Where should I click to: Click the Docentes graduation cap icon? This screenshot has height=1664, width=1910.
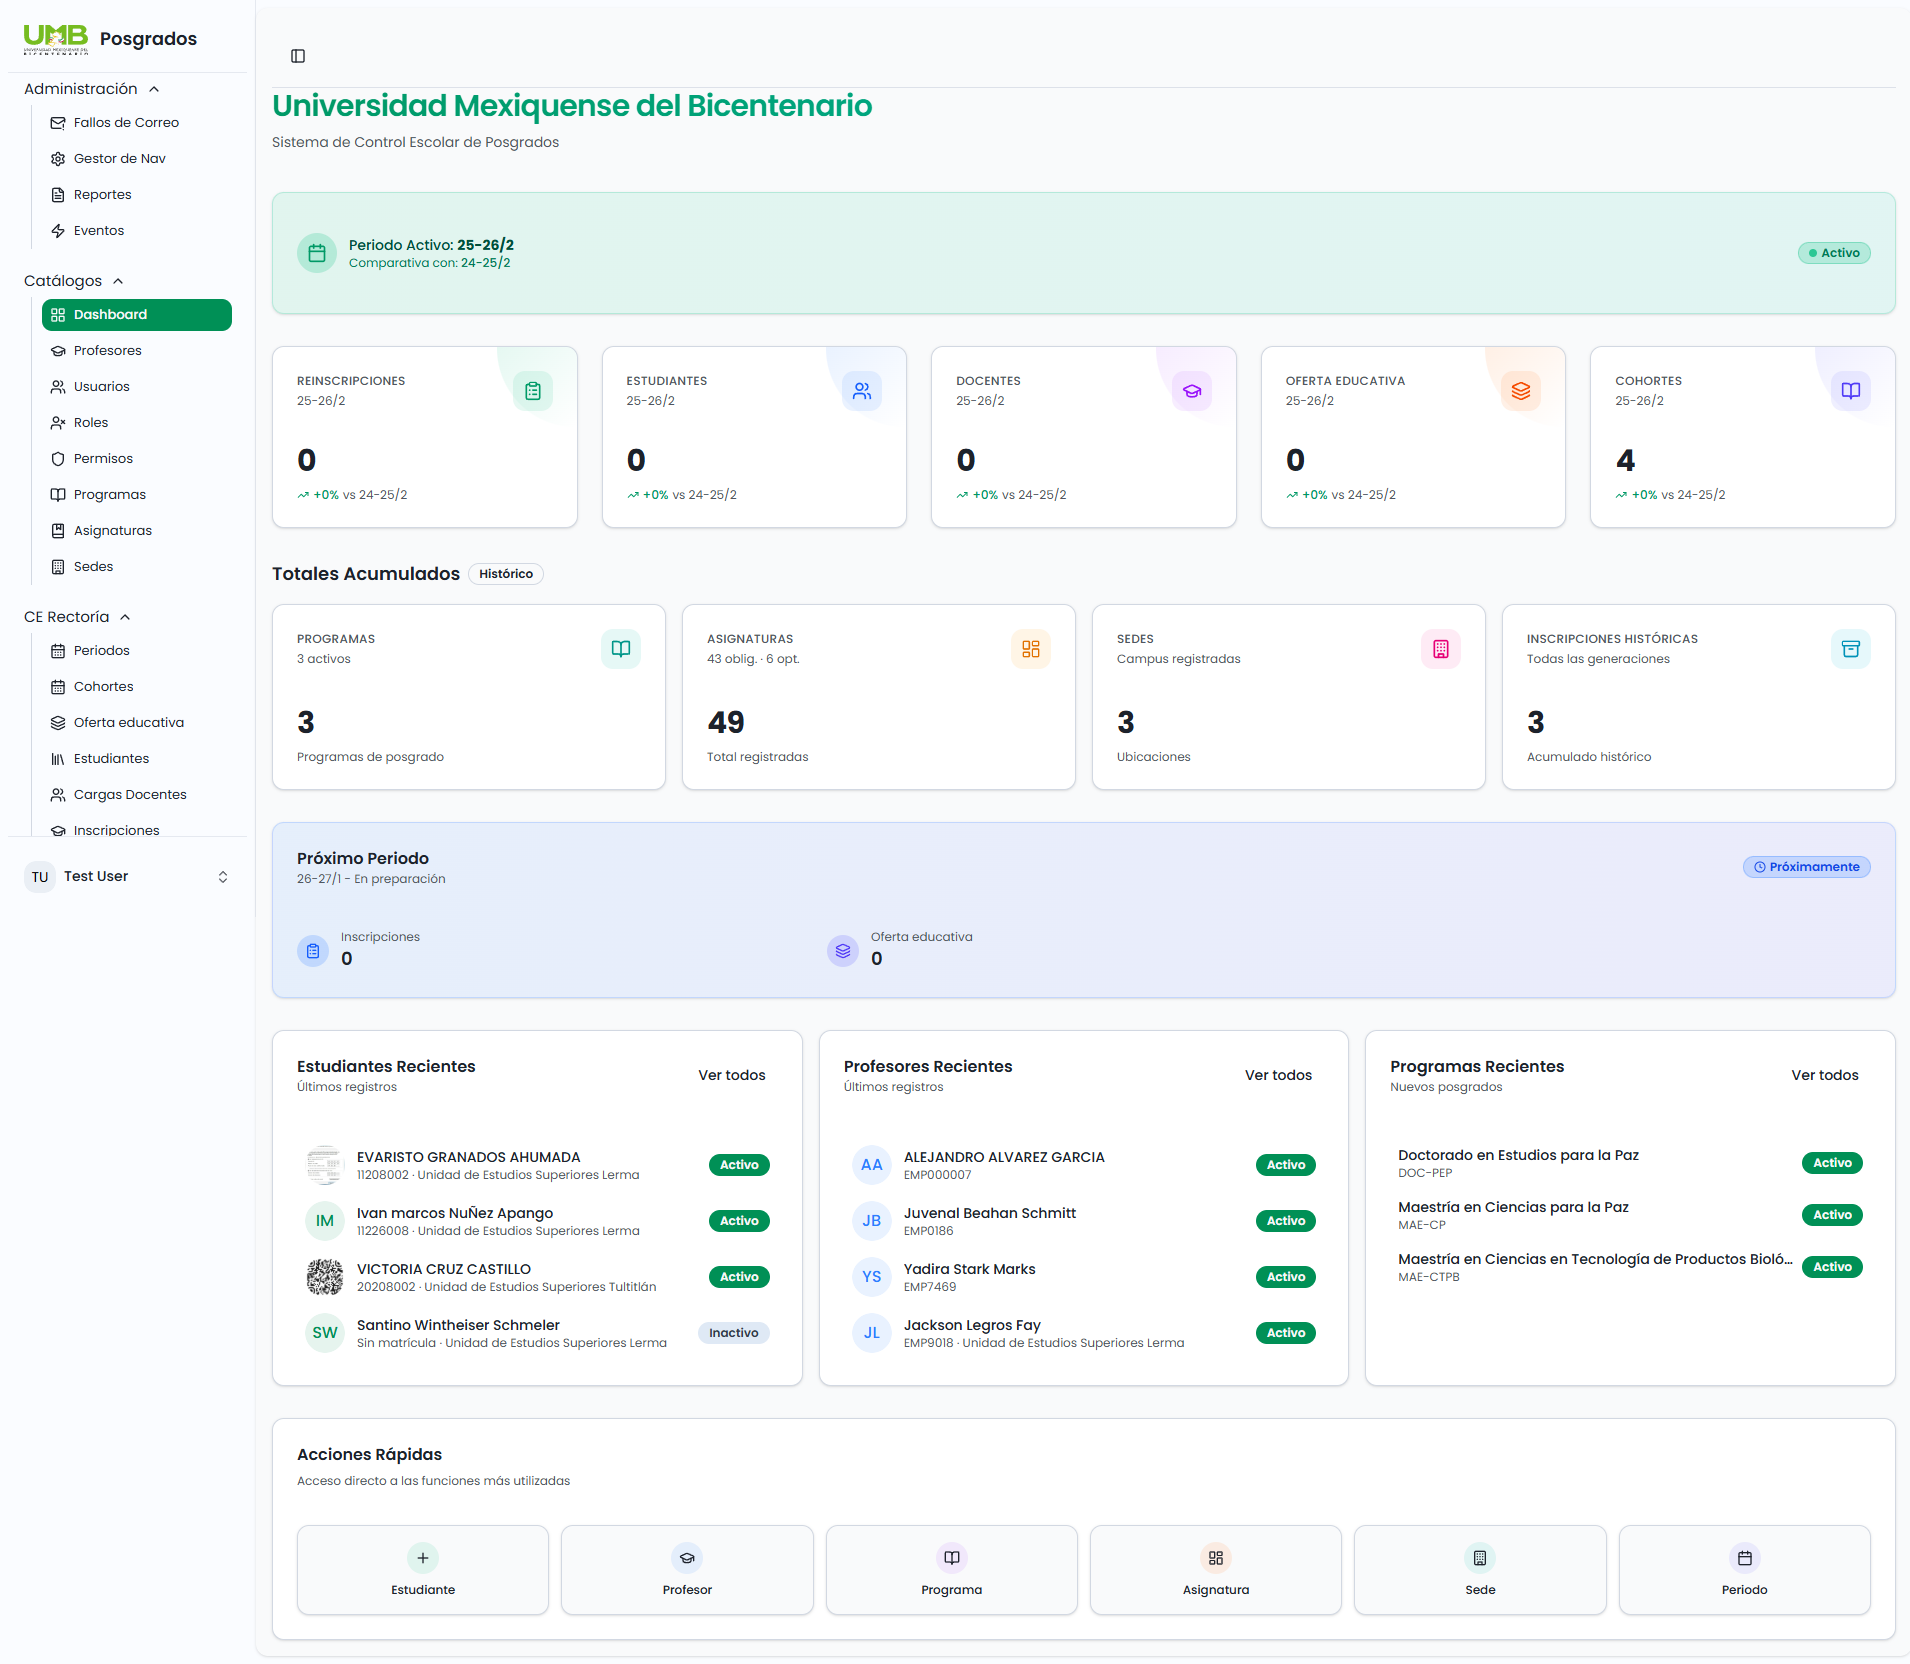click(x=1192, y=391)
